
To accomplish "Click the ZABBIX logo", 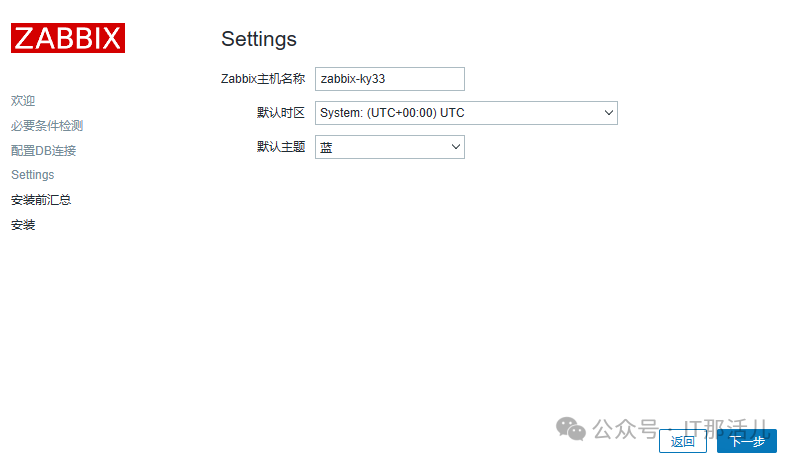I will (68, 38).
